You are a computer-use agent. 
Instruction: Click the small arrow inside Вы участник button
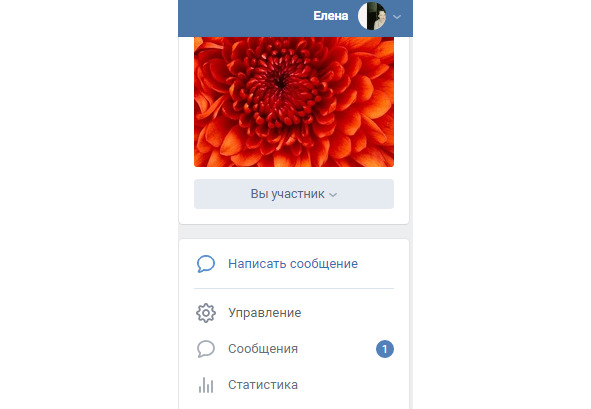coord(333,195)
